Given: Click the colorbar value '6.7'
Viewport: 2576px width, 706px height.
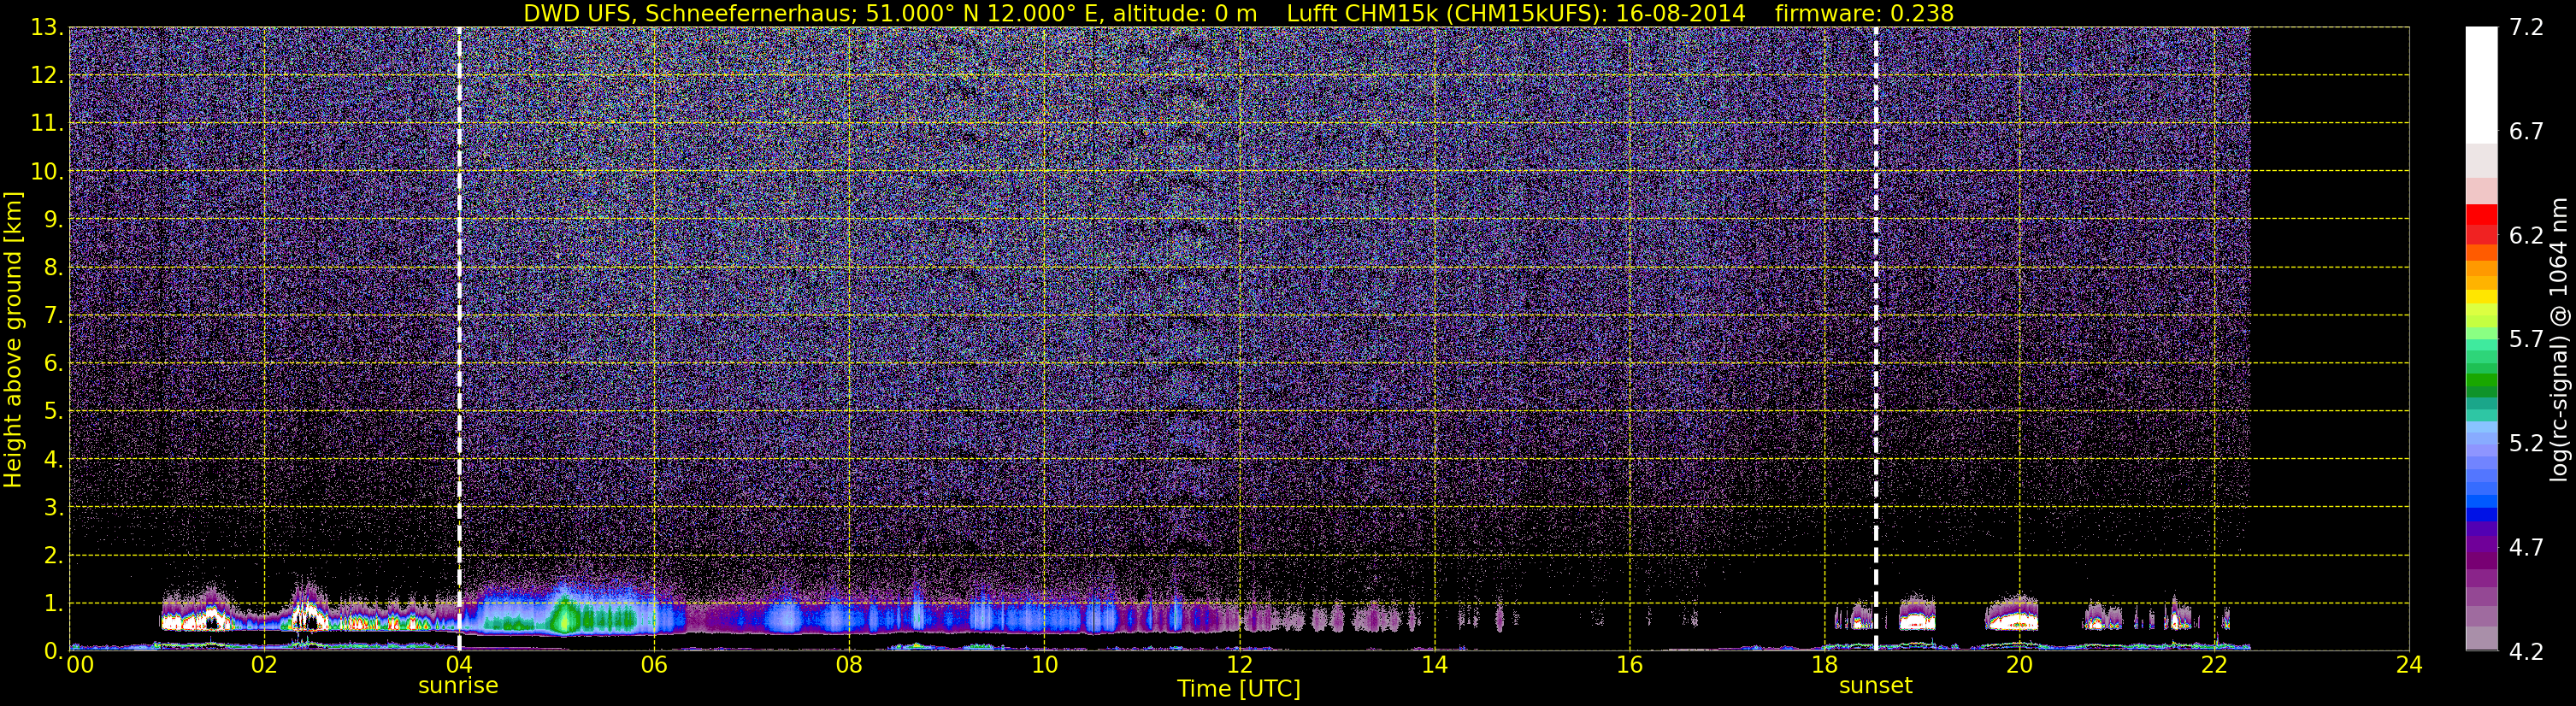Looking at the screenshot, I should (2527, 131).
